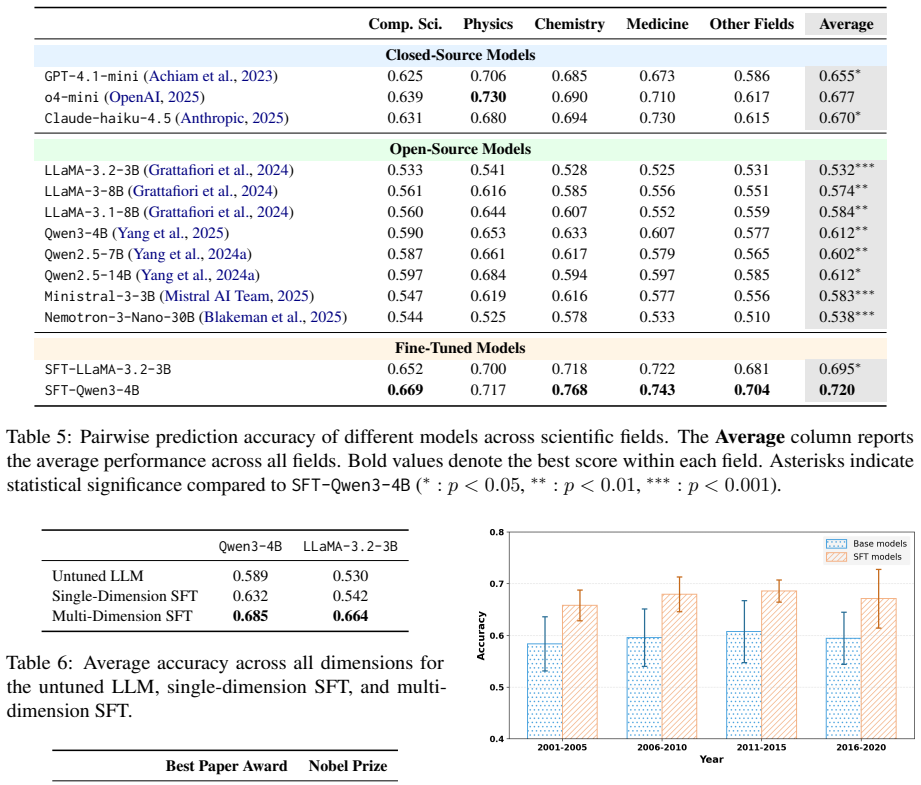Click the Comp. Sci. column header
Image resolution: width=921 pixels, height=785 pixels.
point(405,24)
